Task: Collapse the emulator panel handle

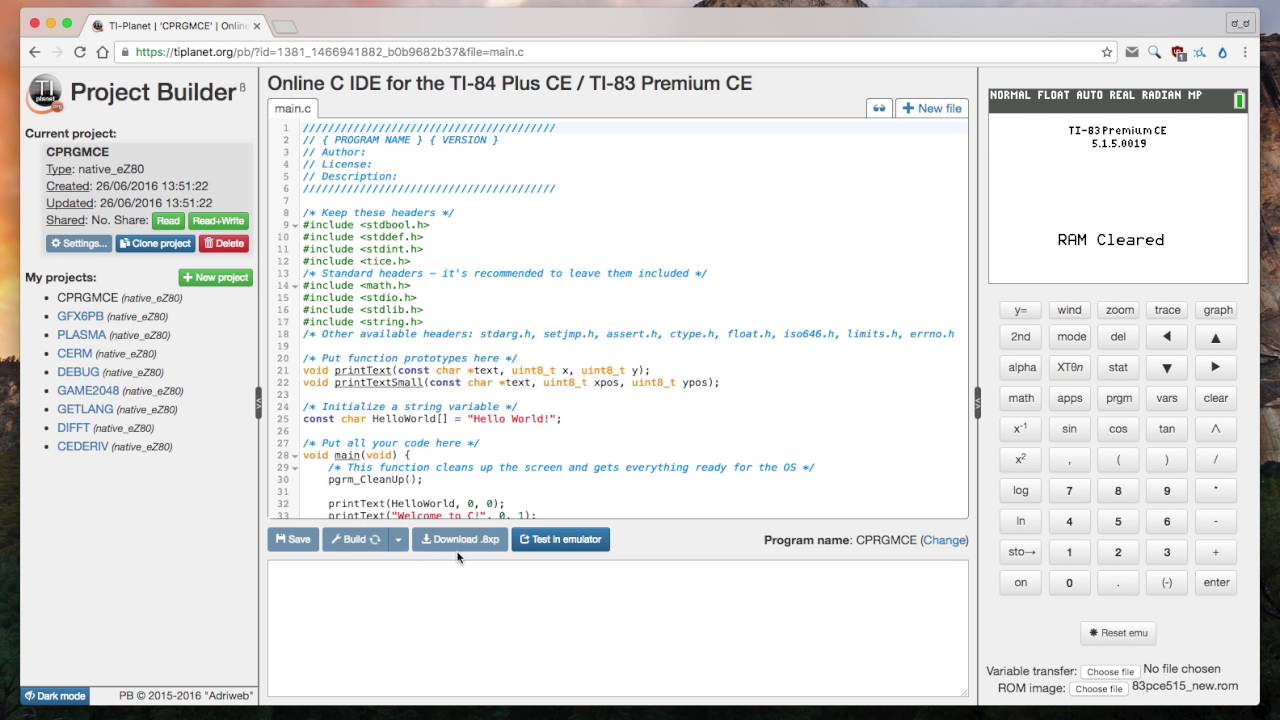Action: pos(978,402)
